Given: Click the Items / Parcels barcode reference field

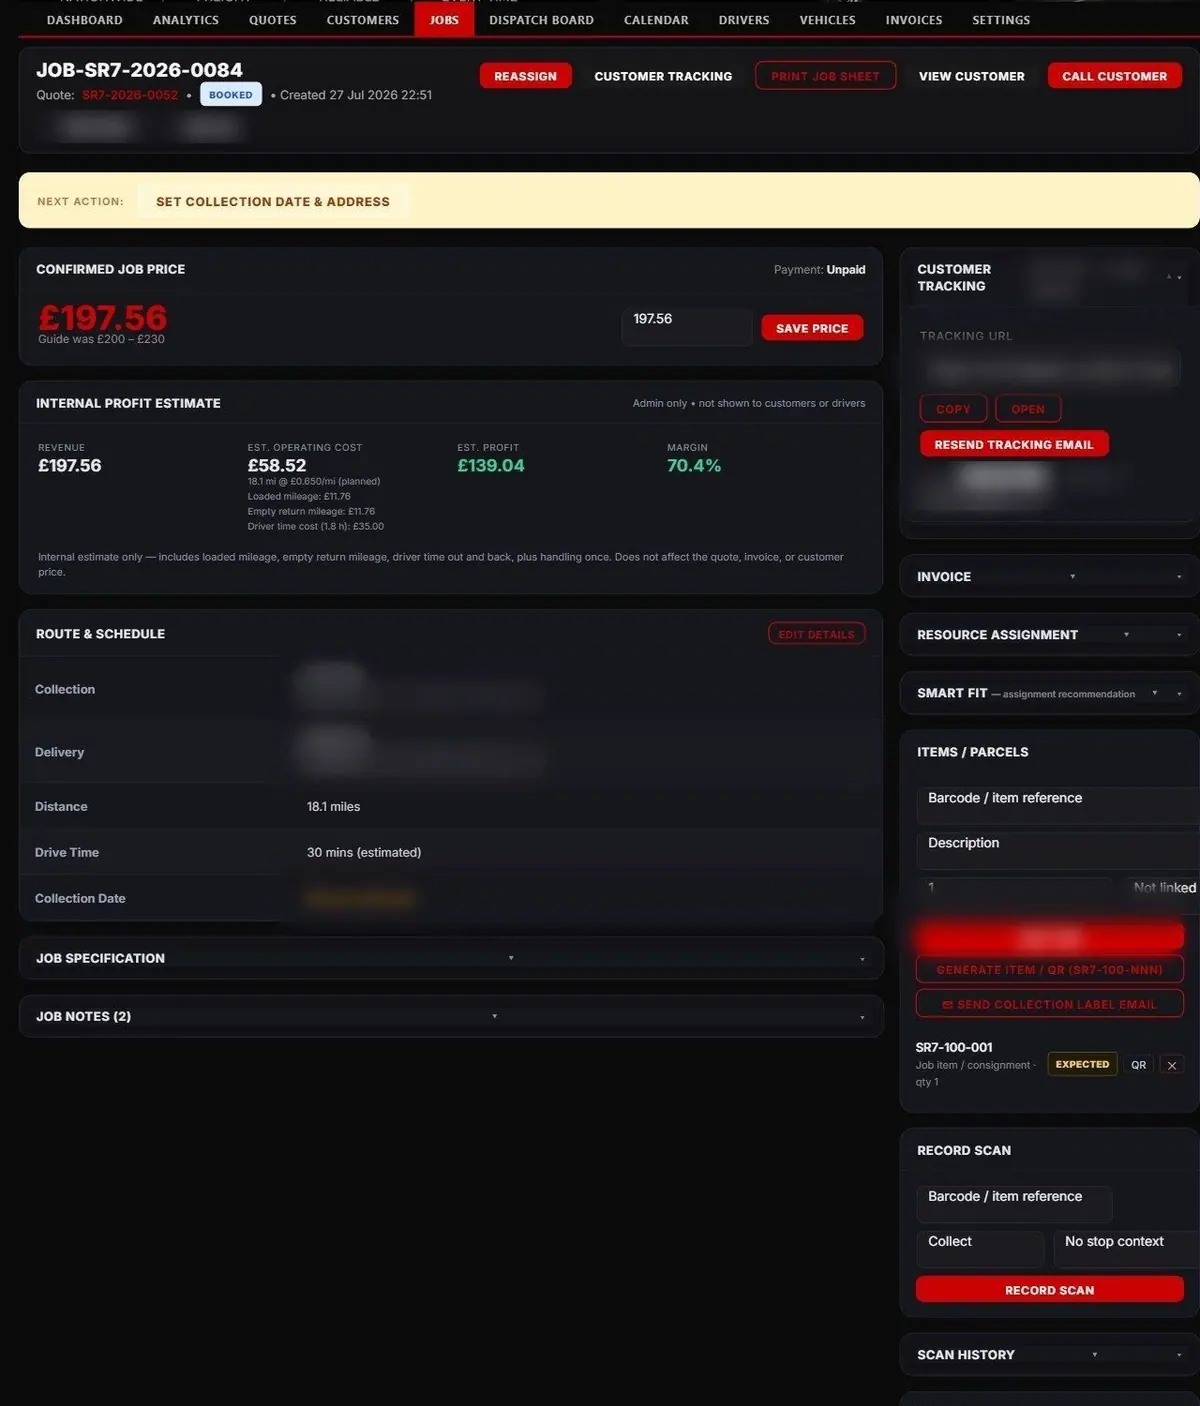Looking at the screenshot, I should click(1057, 804).
